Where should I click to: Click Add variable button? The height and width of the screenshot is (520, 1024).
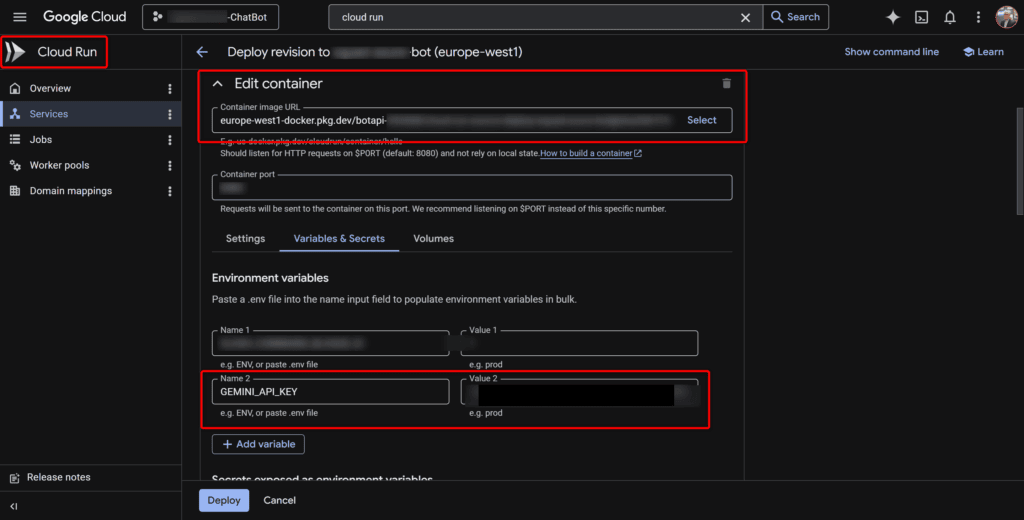pos(258,444)
